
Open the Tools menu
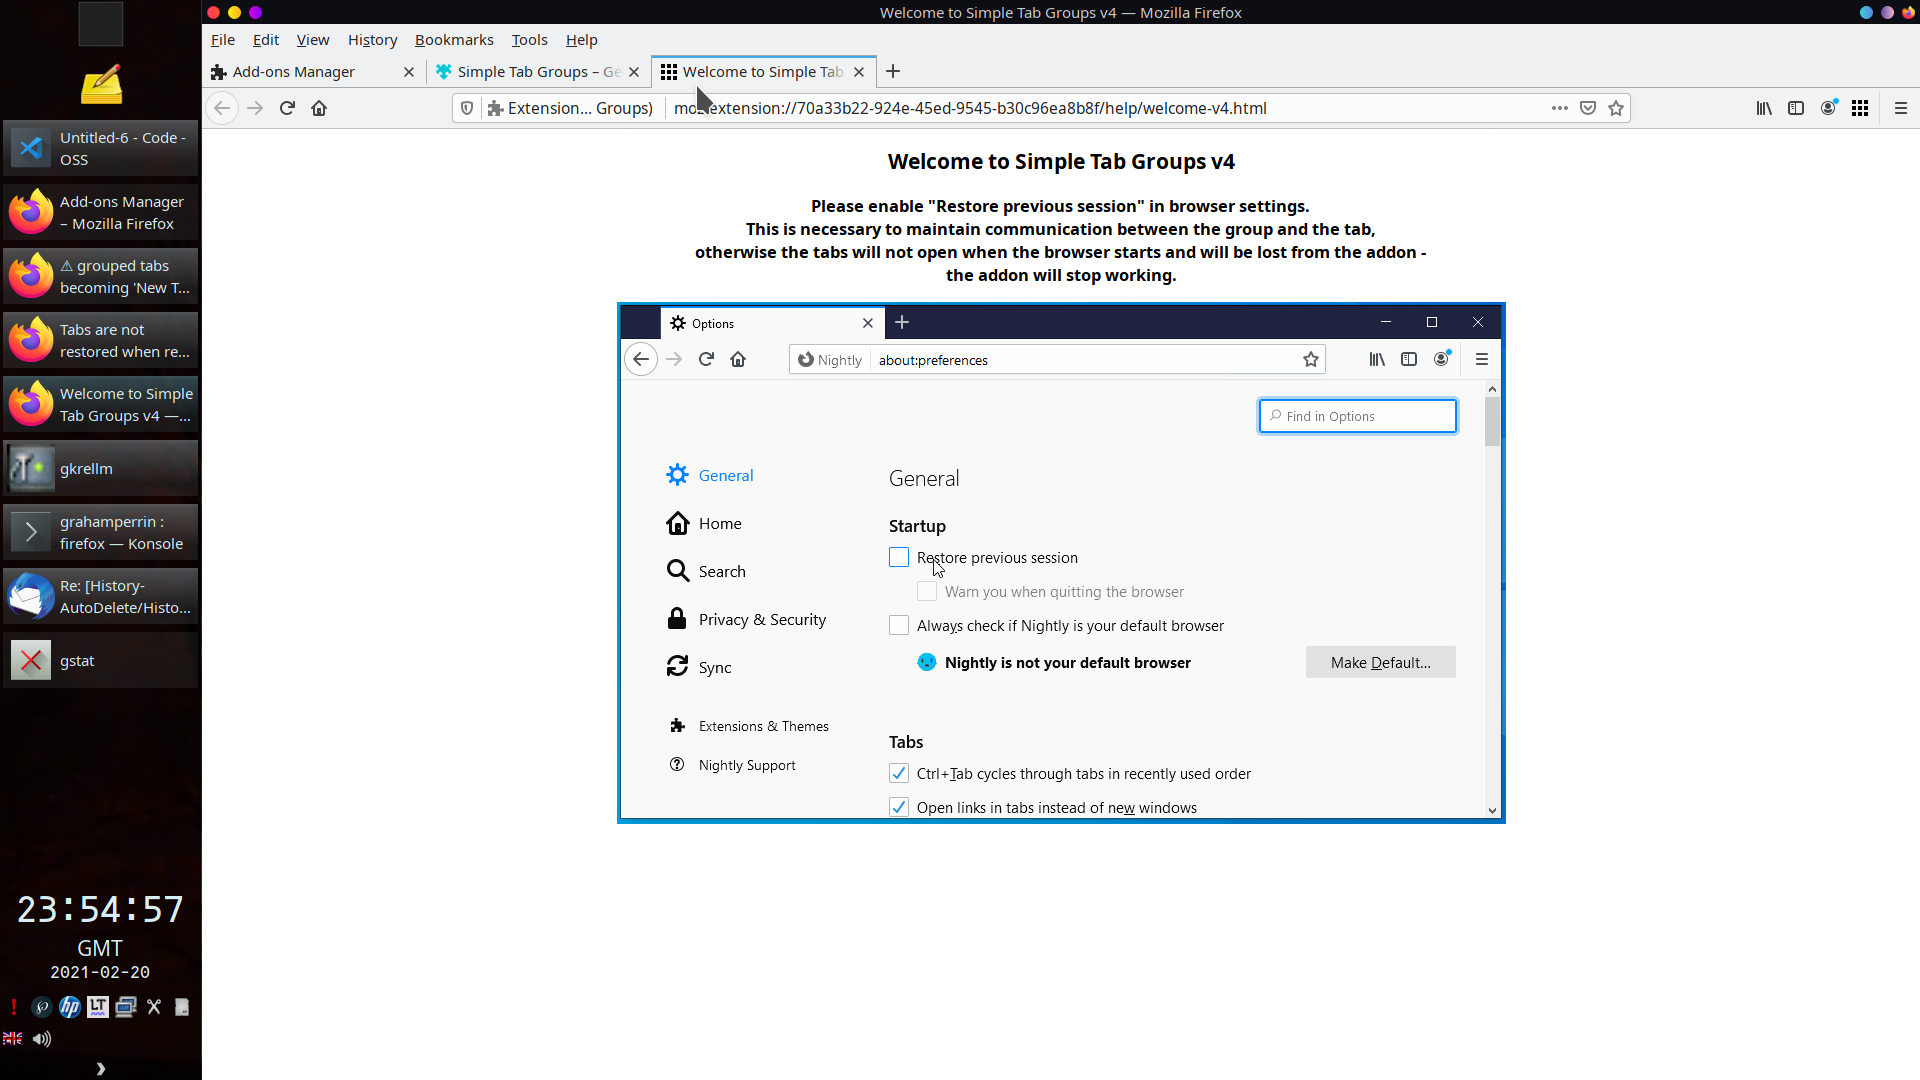pyautogui.click(x=530, y=40)
